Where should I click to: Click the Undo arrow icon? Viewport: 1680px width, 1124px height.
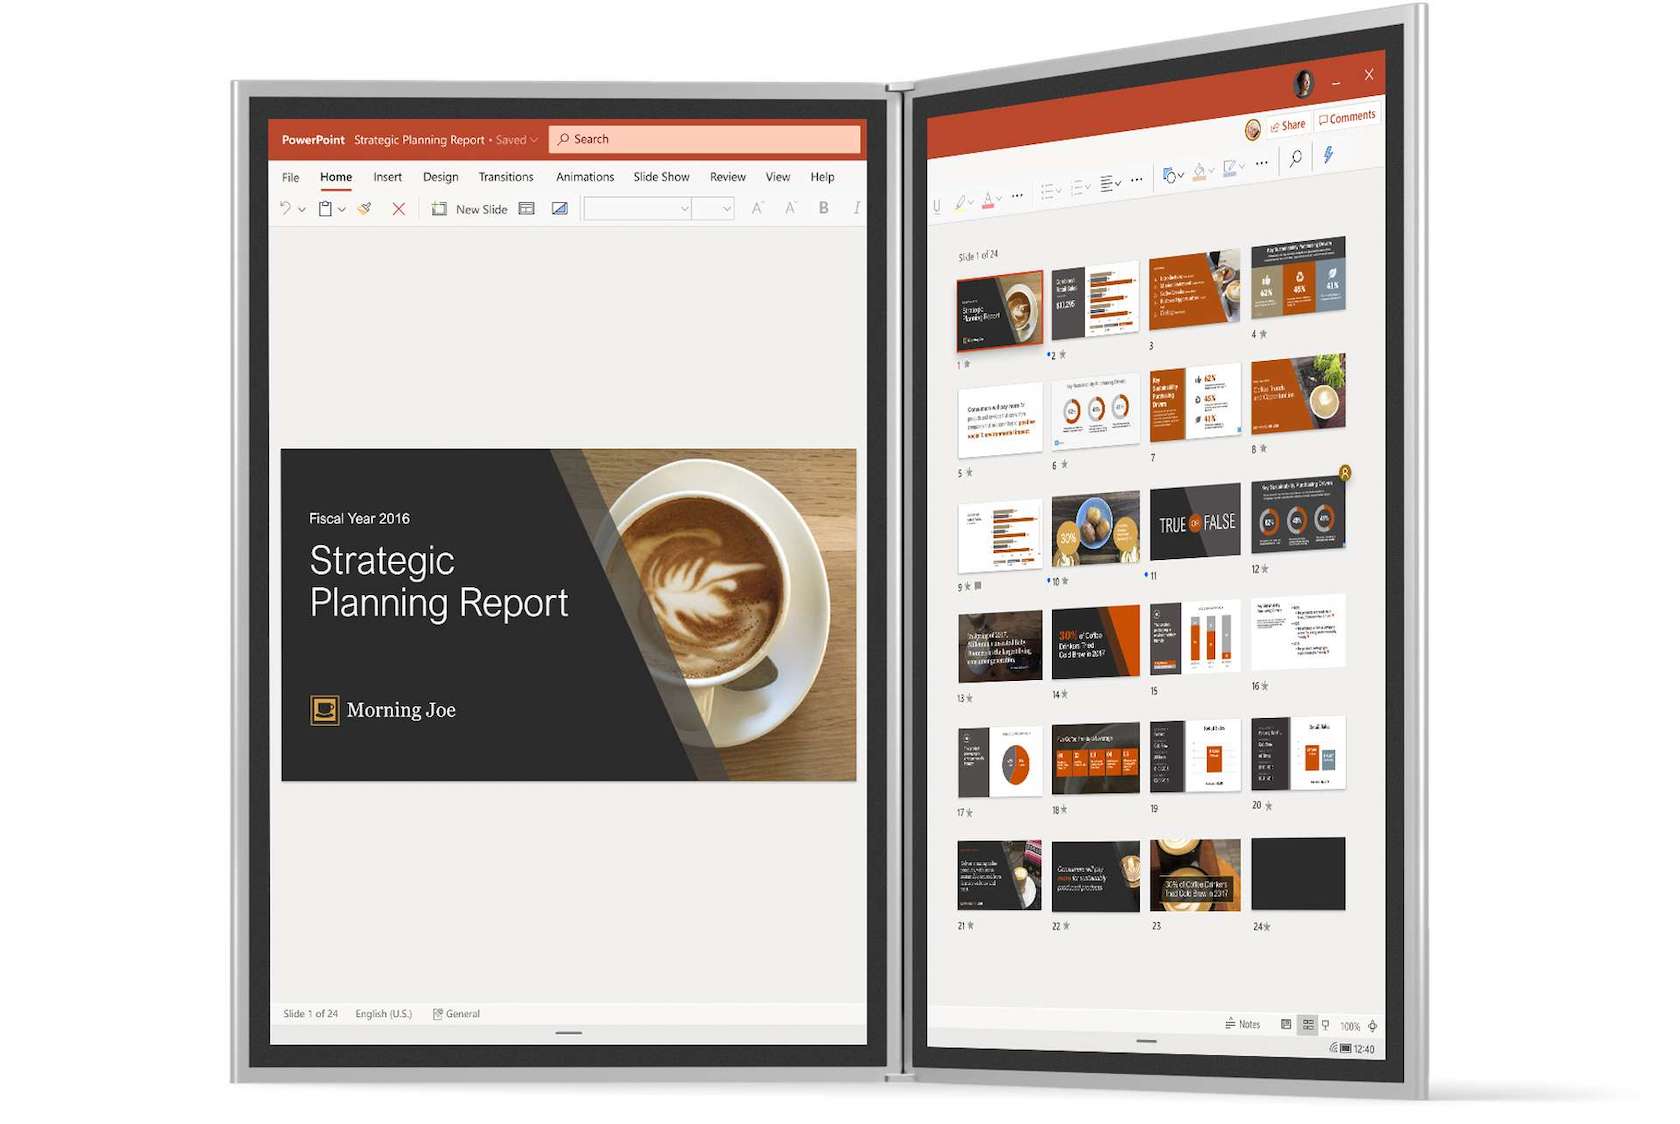285,208
